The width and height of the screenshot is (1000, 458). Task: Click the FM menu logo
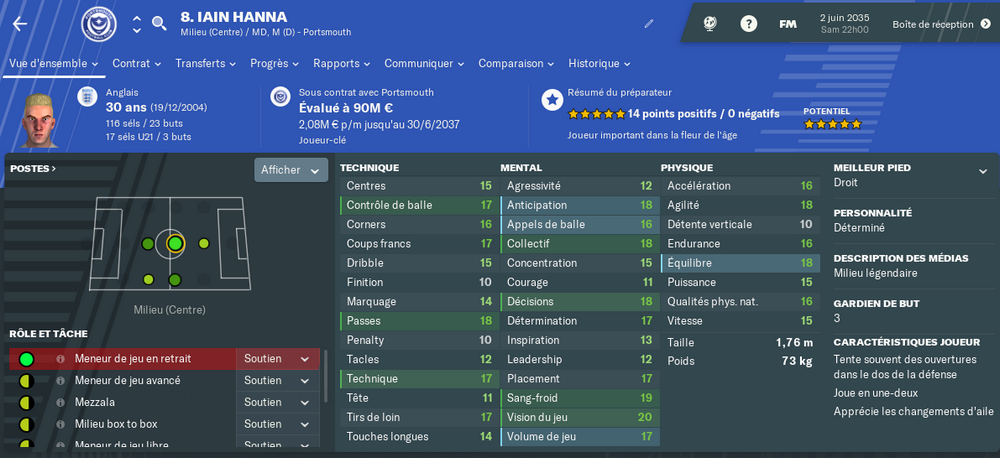tap(788, 24)
